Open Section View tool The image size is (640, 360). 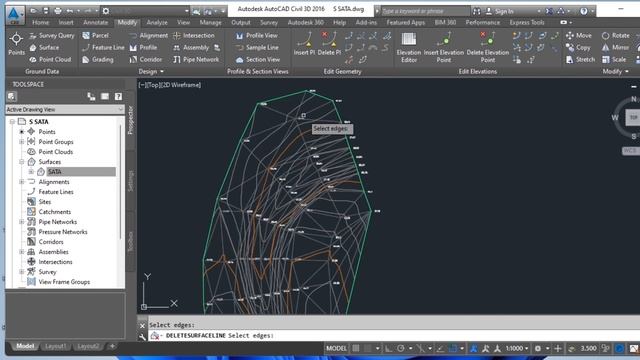258,60
